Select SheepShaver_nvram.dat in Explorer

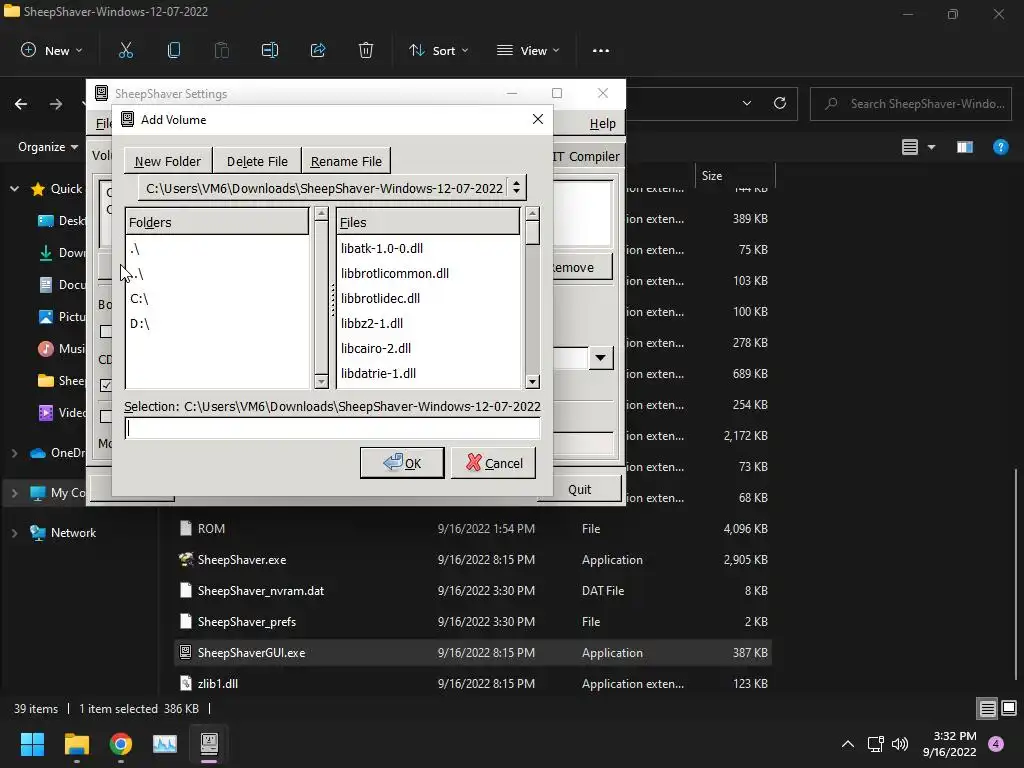coord(473,590)
